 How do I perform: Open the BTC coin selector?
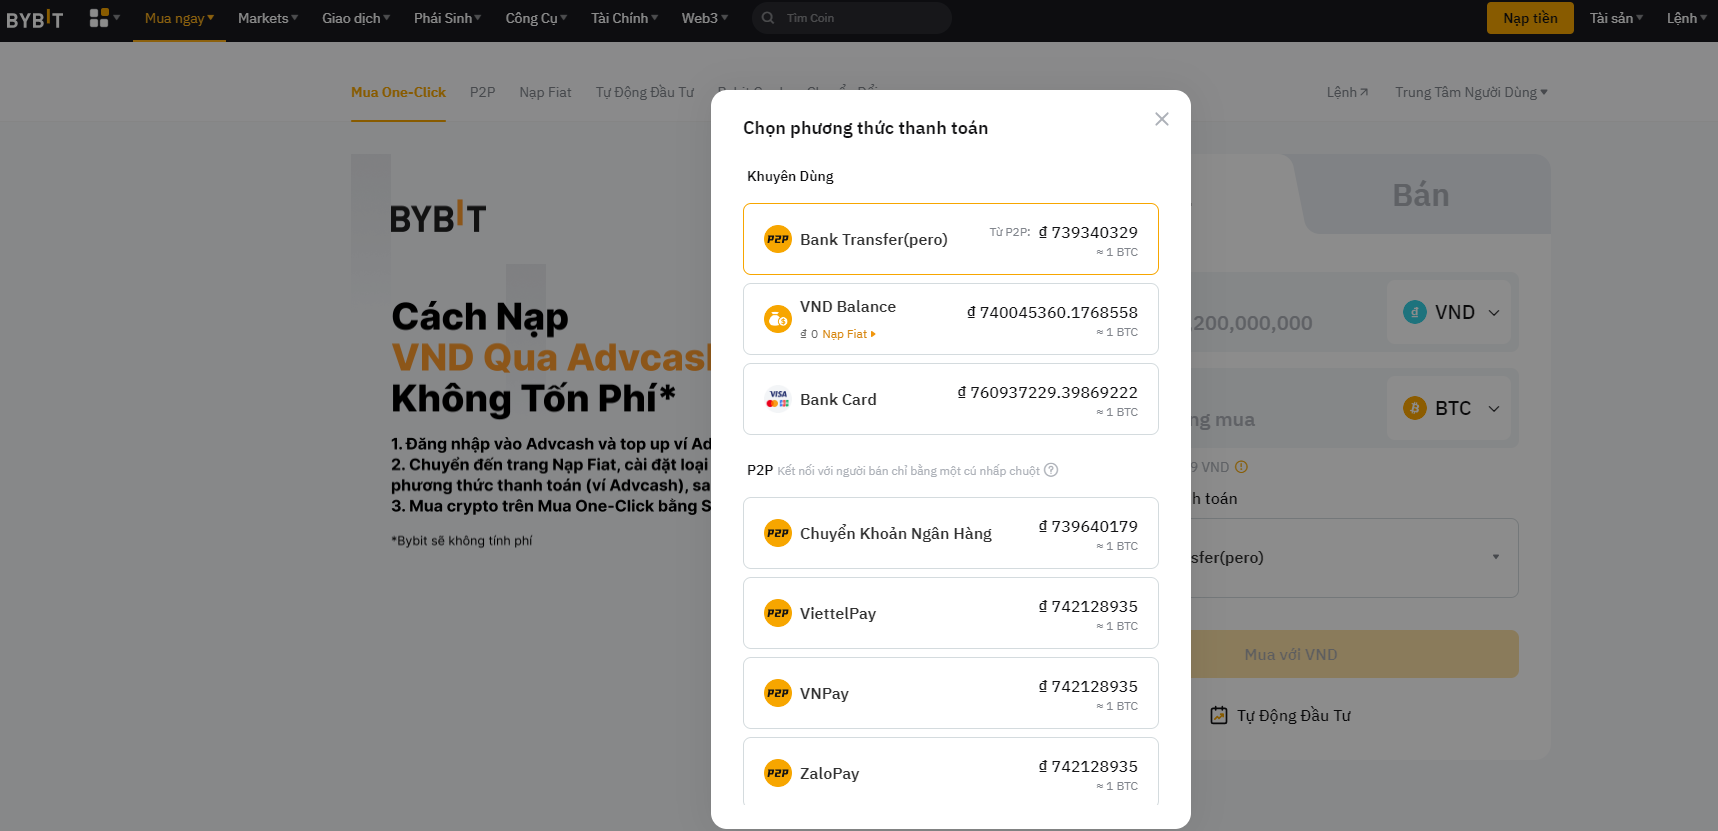pos(1451,408)
